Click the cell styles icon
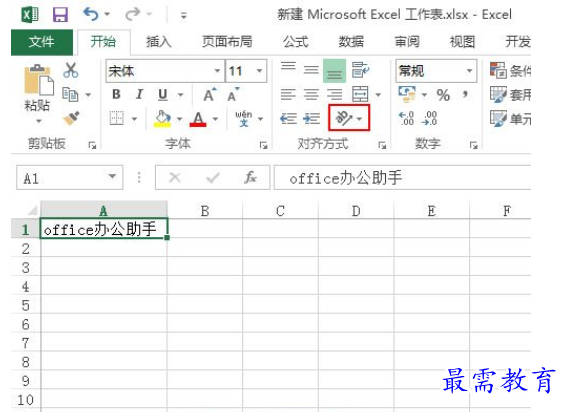 498,118
